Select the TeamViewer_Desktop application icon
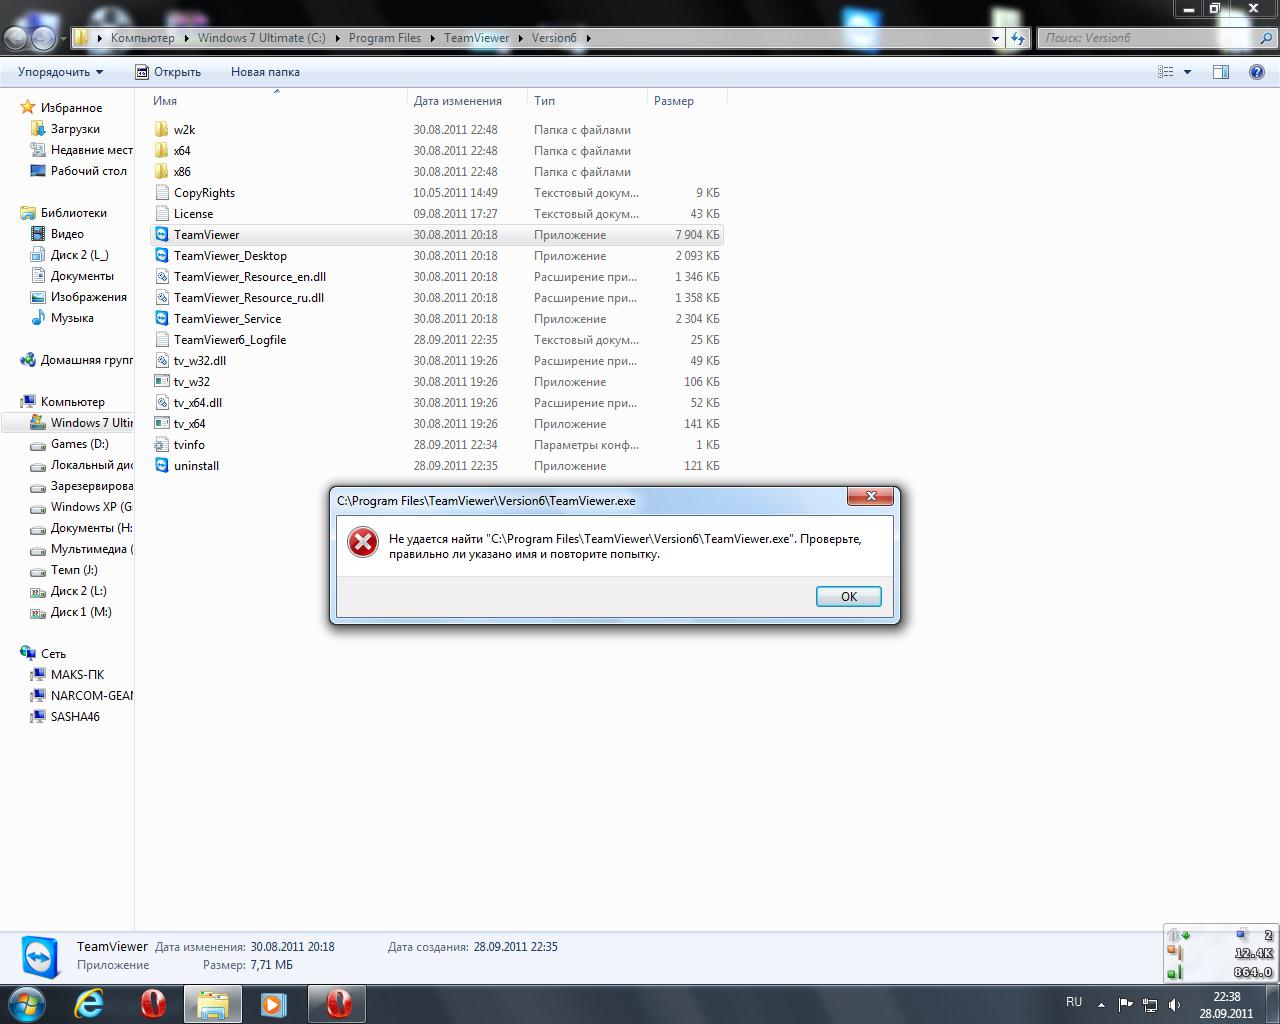 pyautogui.click(x=162, y=256)
